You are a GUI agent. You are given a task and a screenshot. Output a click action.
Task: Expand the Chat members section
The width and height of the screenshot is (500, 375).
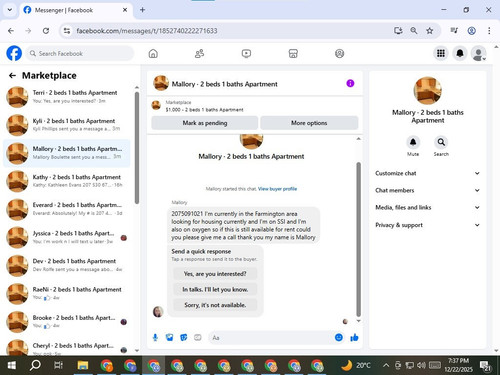428,190
